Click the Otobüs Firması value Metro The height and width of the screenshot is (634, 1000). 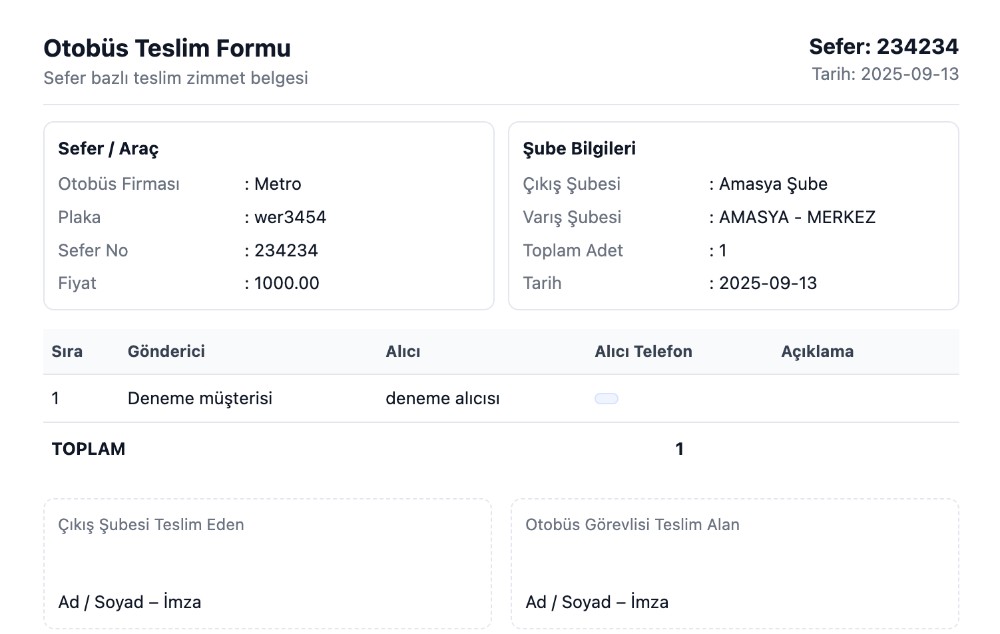277,184
